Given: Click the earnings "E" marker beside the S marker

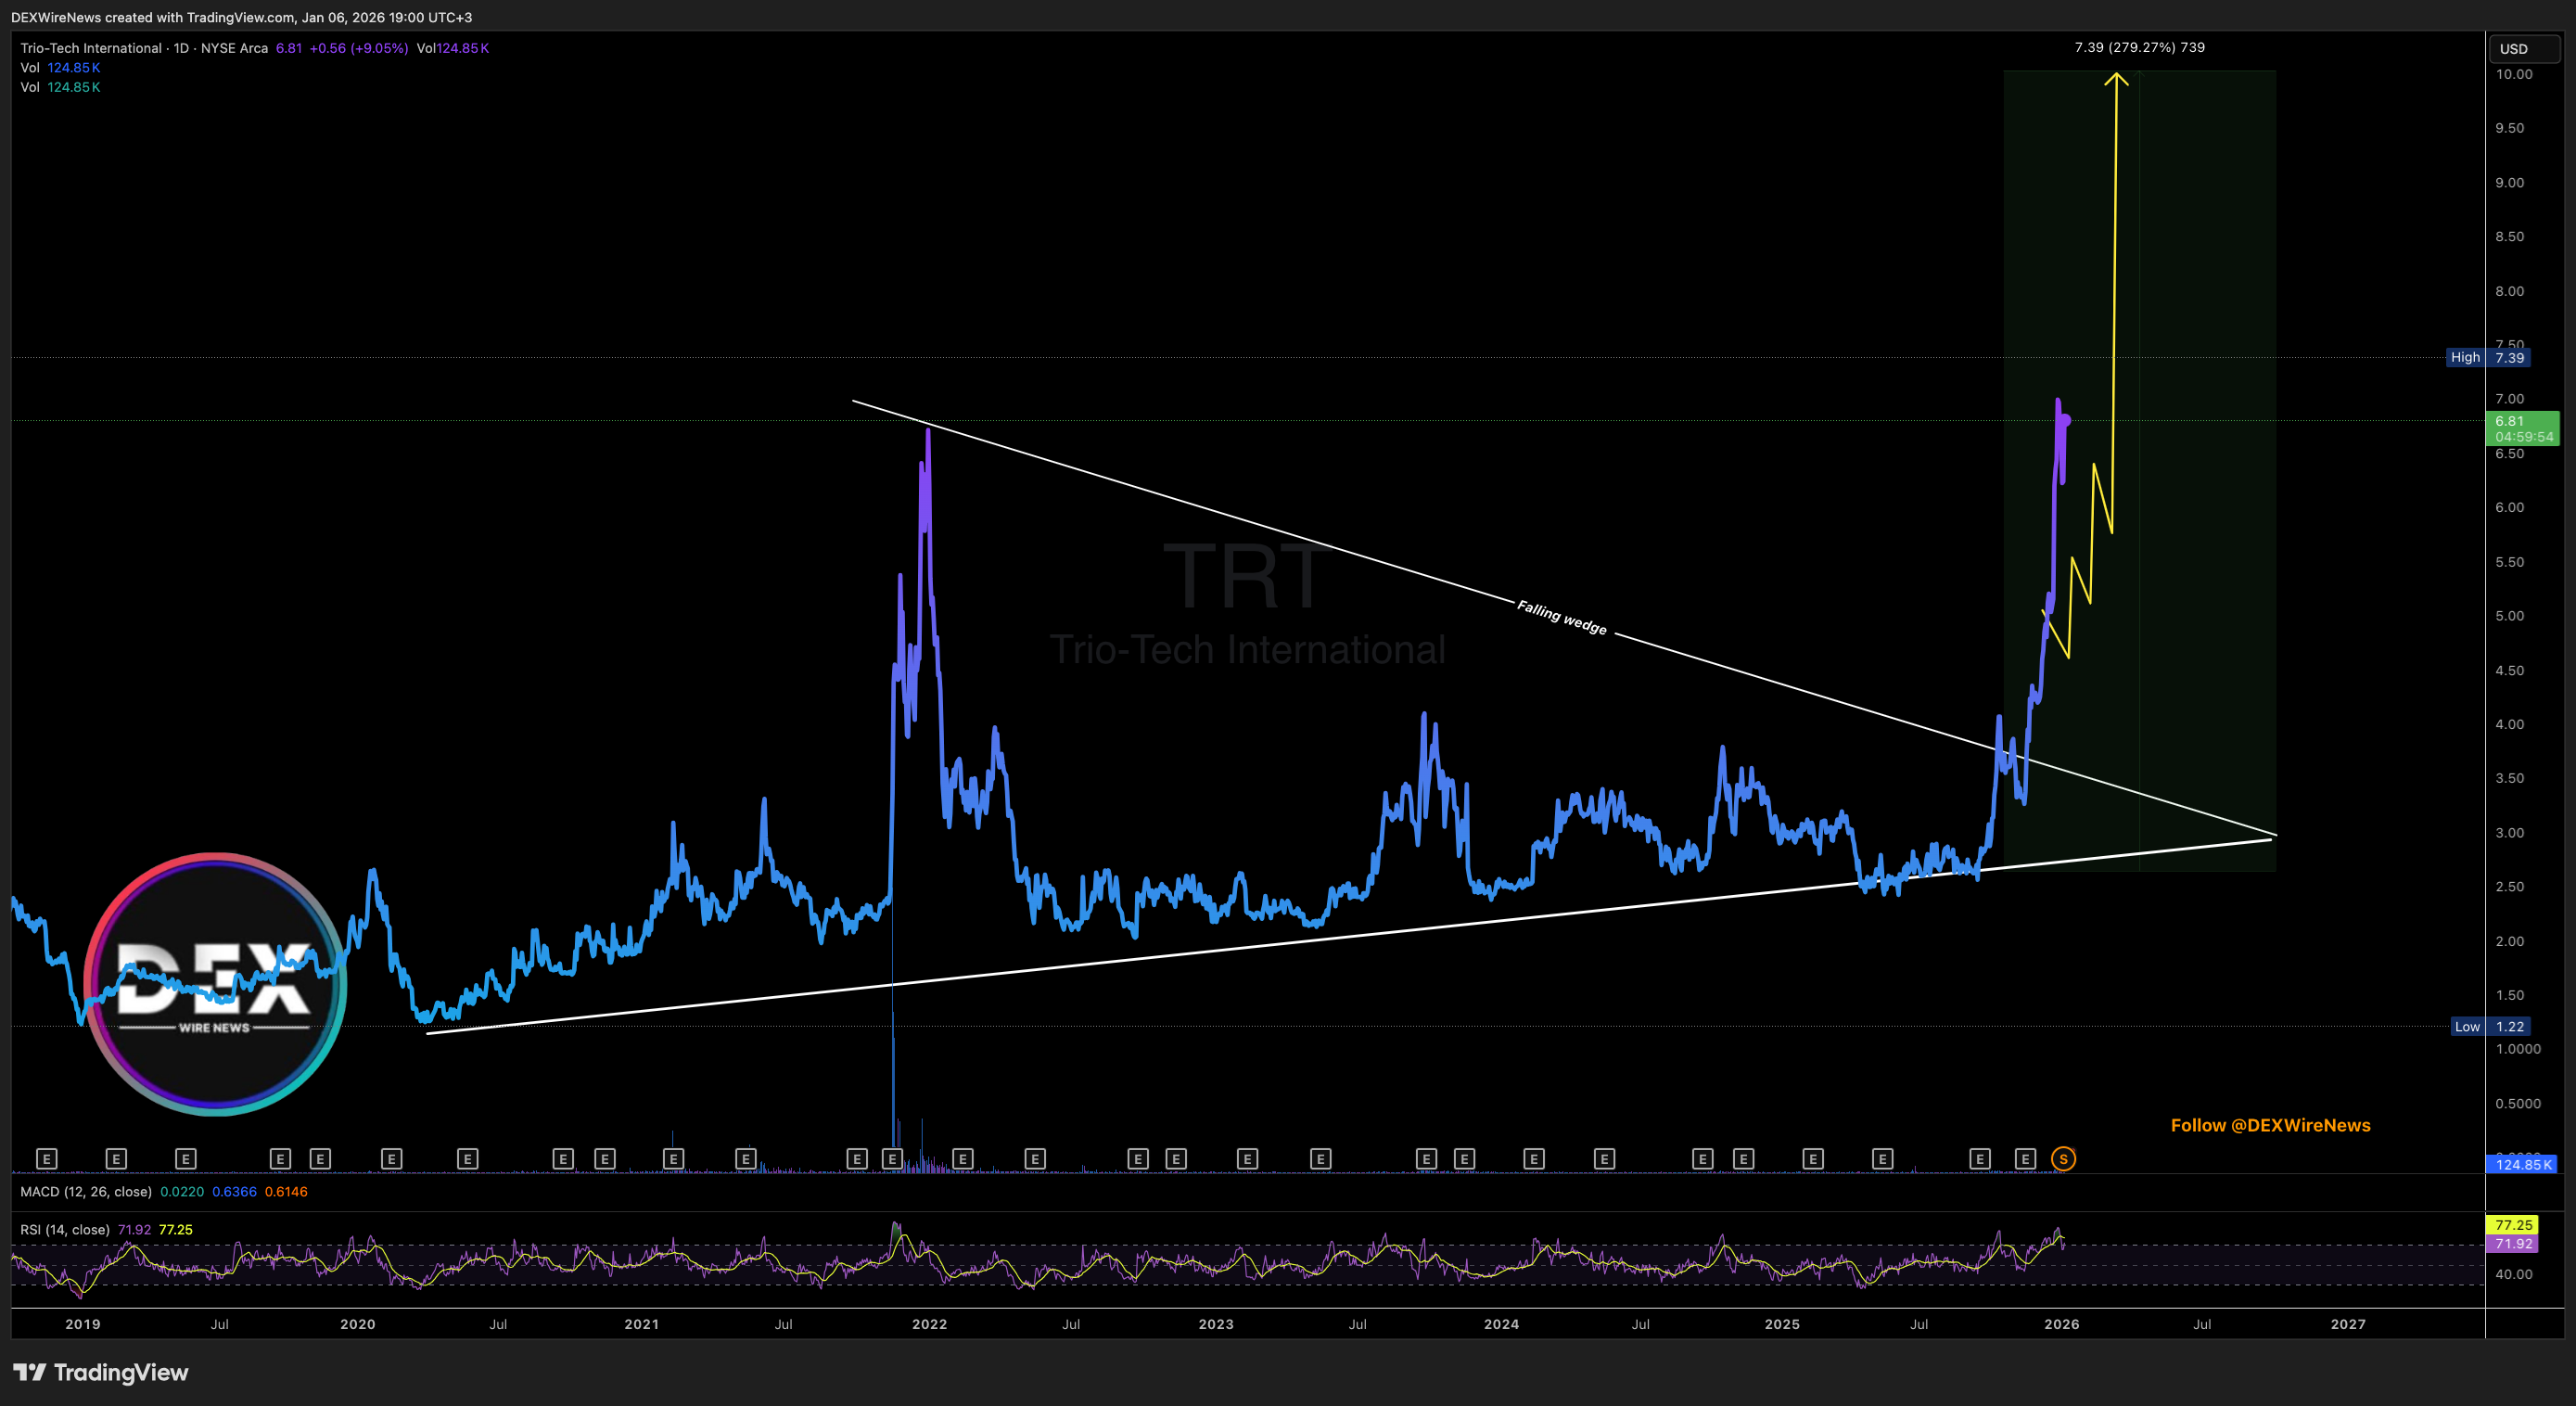Looking at the screenshot, I should click(2025, 1158).
